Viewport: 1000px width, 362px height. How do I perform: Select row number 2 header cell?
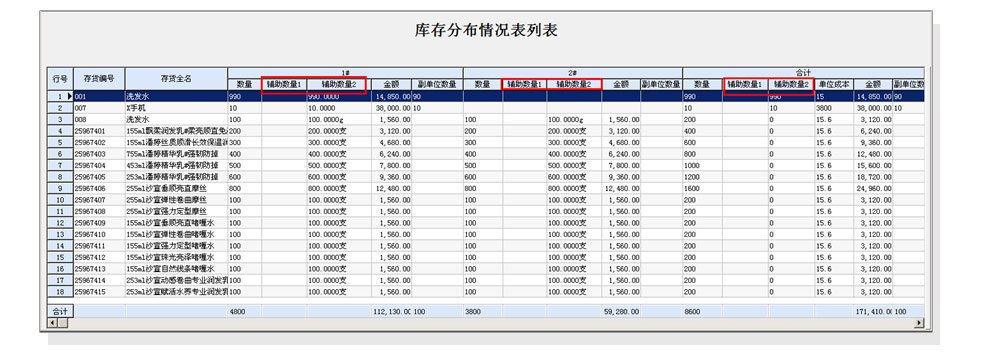(x=61, y=108)
